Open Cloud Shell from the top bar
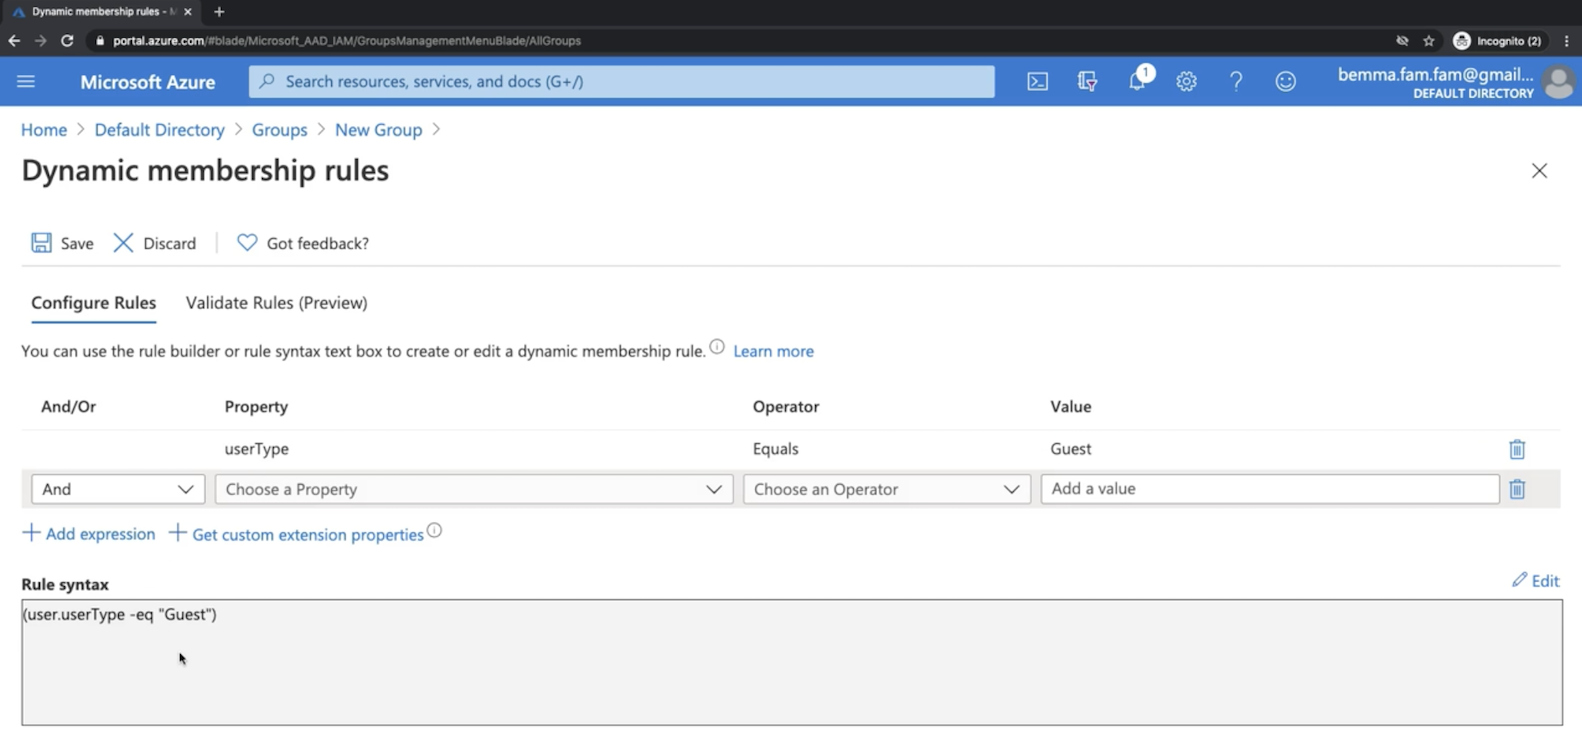1582x746 pixels. tap(1038, 82)
